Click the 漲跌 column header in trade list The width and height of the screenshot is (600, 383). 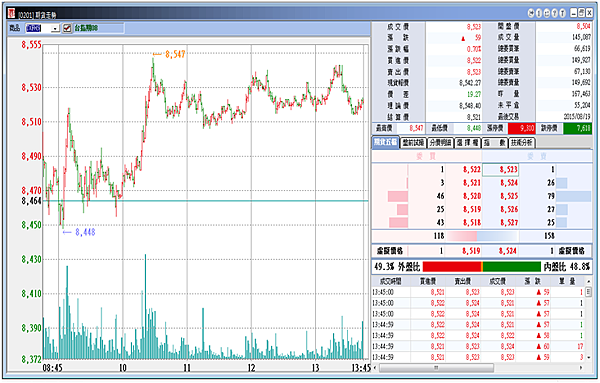point(533,281)
